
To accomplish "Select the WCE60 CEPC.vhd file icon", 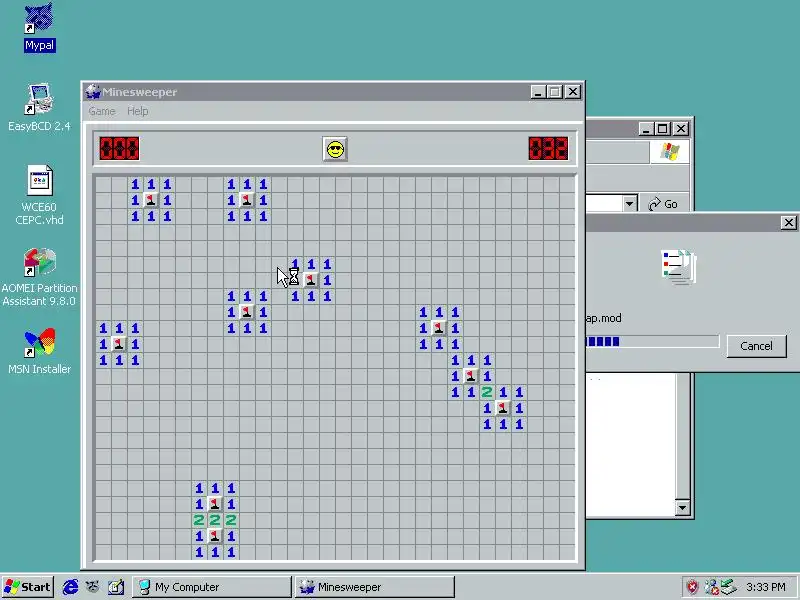I will click(39, 195).
